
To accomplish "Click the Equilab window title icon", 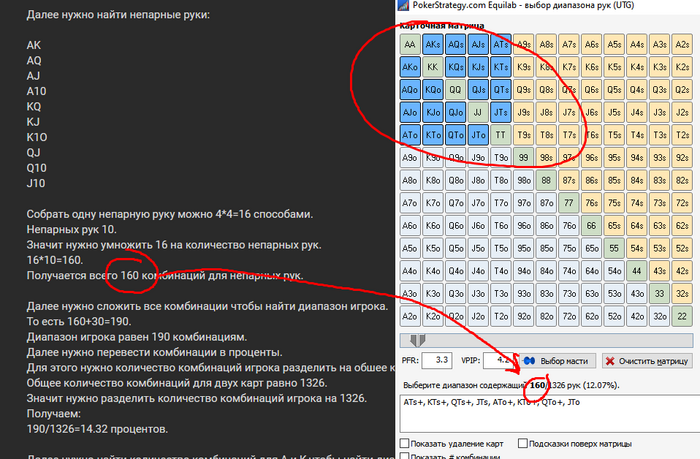I will [x=403, y=5].
